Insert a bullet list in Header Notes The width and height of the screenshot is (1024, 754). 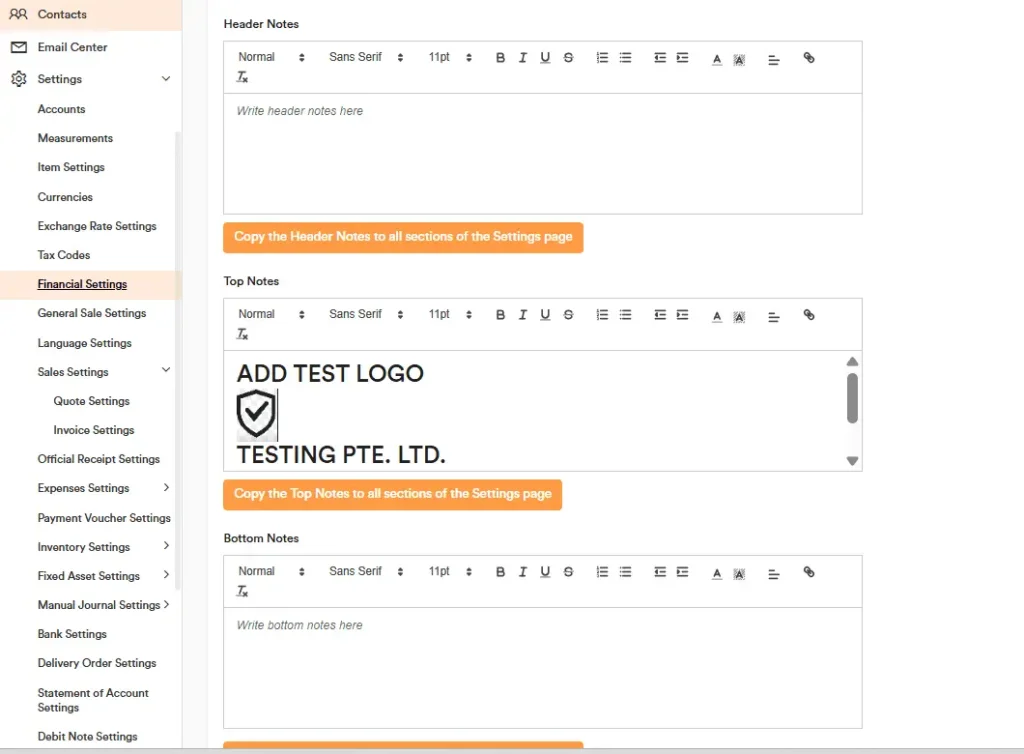tap(625, 57)
